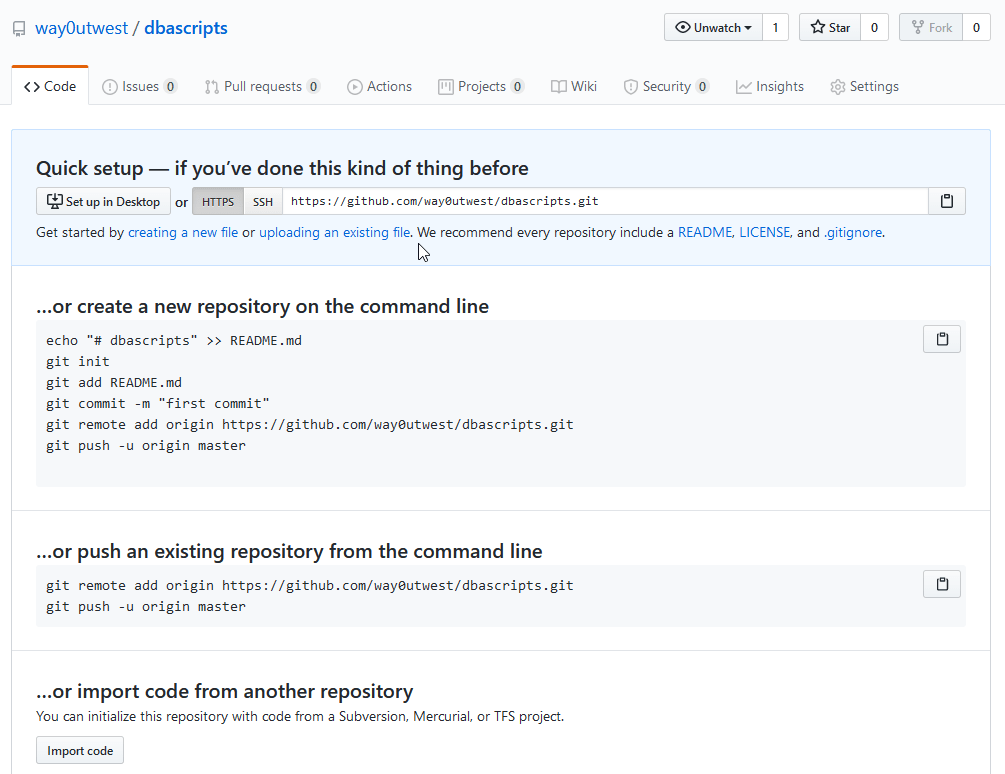1005x774 pixels.
Task: Copy the new repository commands clipboard icon
Action: point(941,339)
